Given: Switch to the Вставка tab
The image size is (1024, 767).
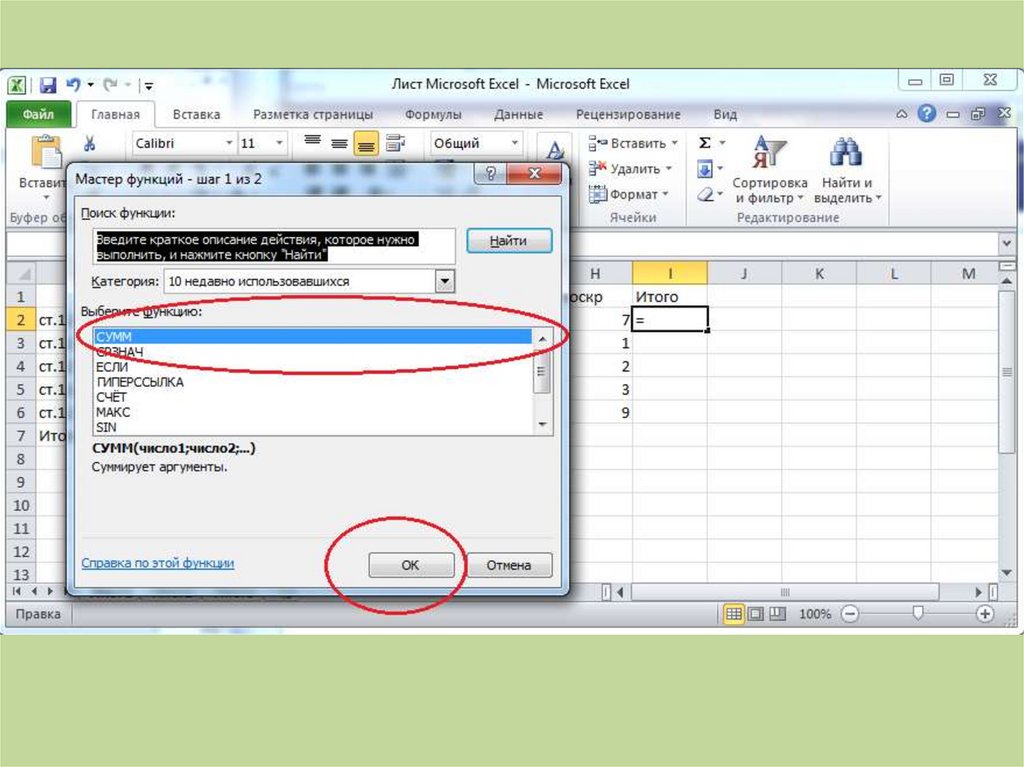Looking at the screenshot, I should tap(196, 114).
